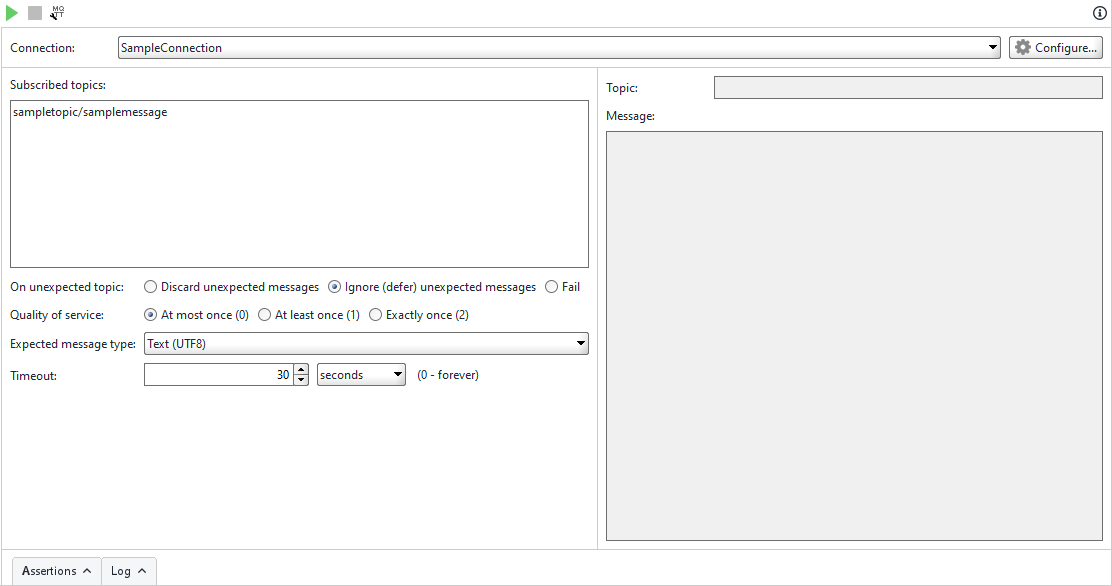Screen dimensions: 1112x586
Task: Select Fail for unexpected topics
Action: [551, 287]
